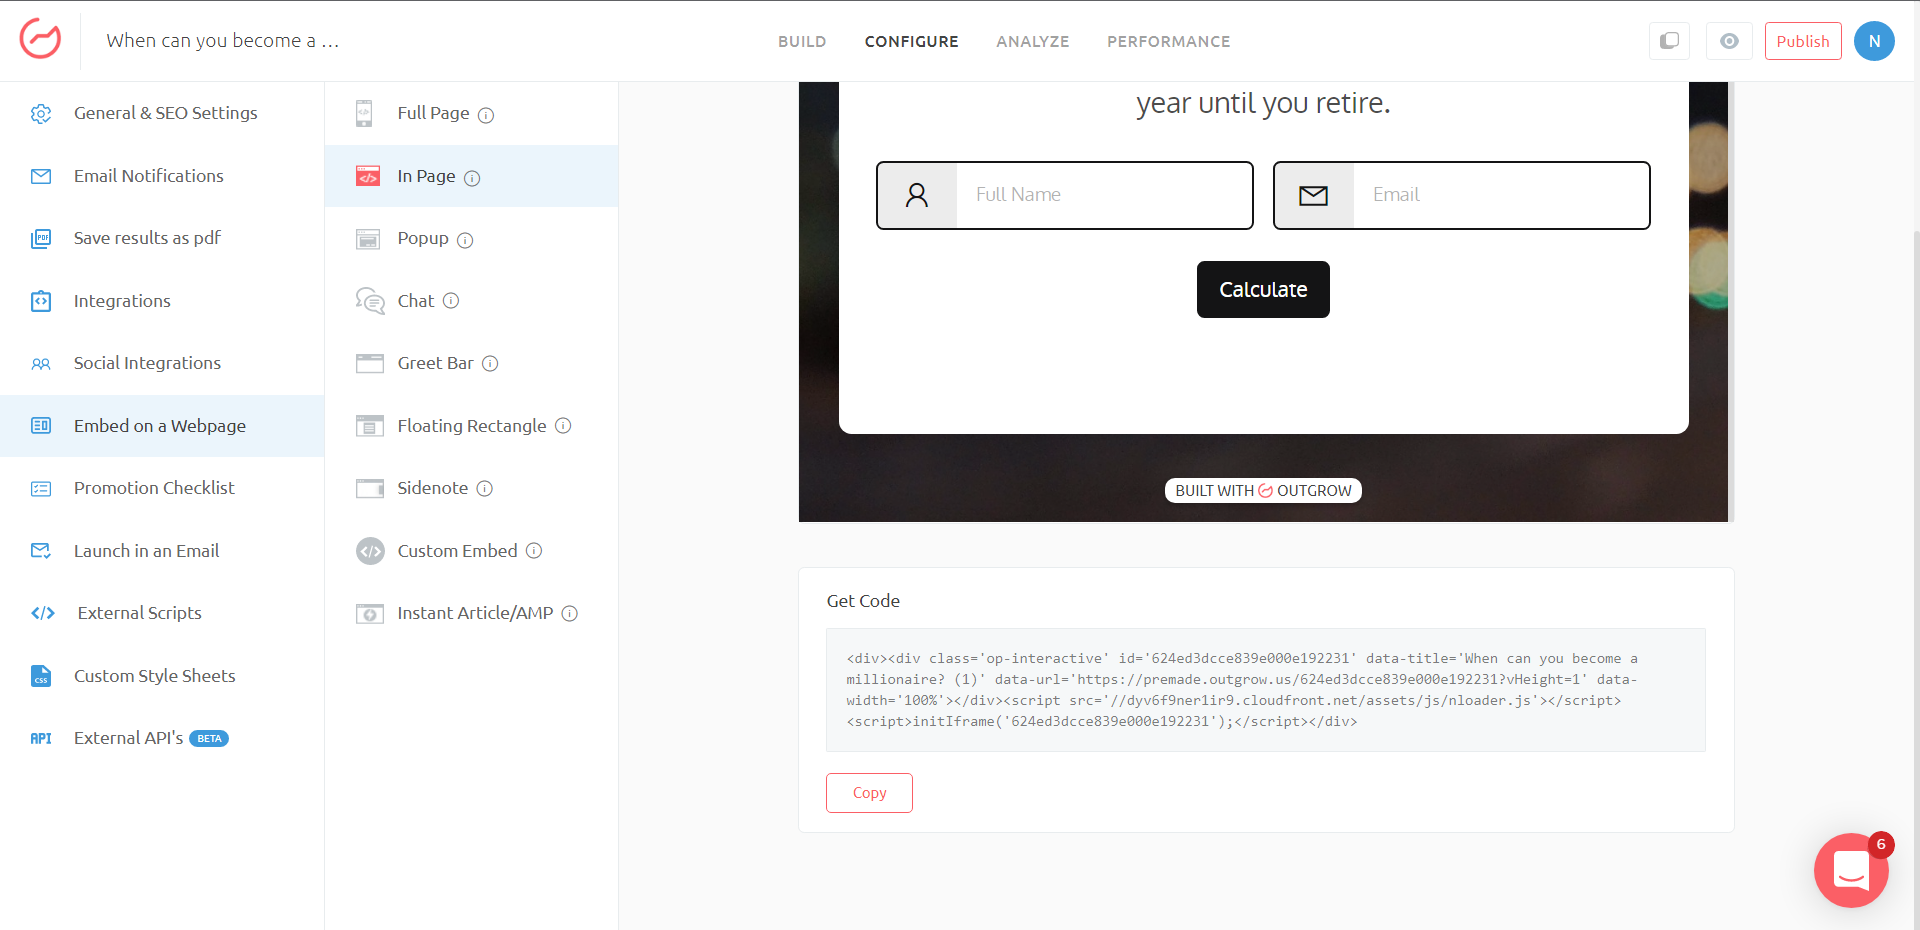Click the Sidenote icon
This screenshot has width=1920, height=930.
point(370,488)
